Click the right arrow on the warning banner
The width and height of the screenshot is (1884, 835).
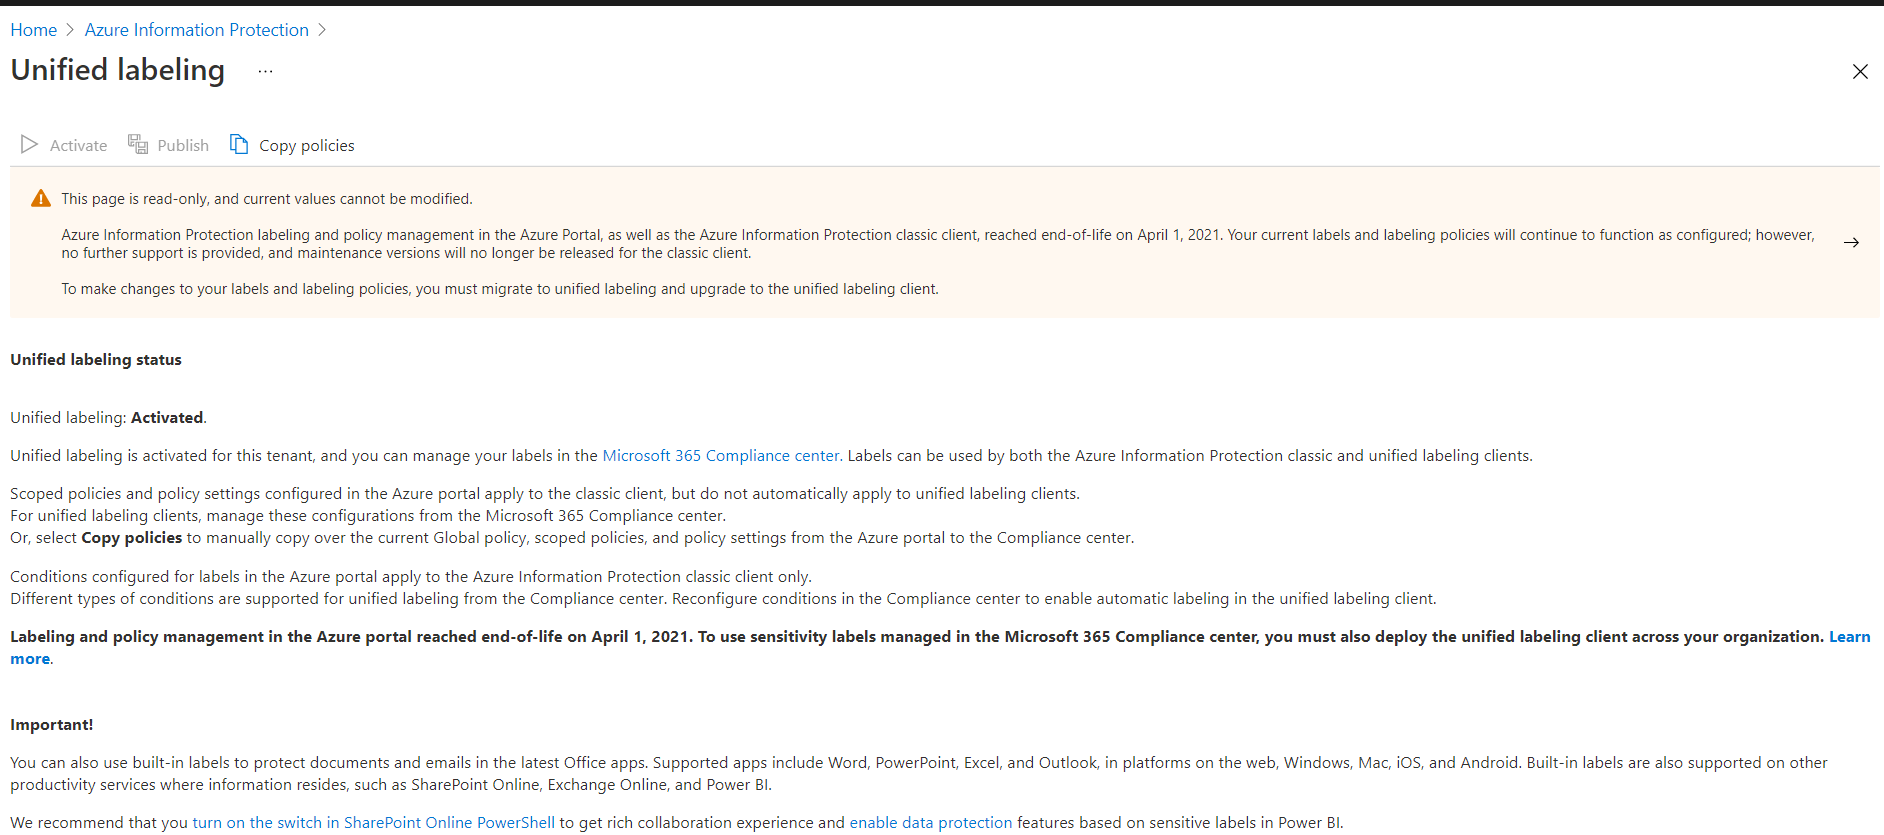click(x=1851, y=243)
